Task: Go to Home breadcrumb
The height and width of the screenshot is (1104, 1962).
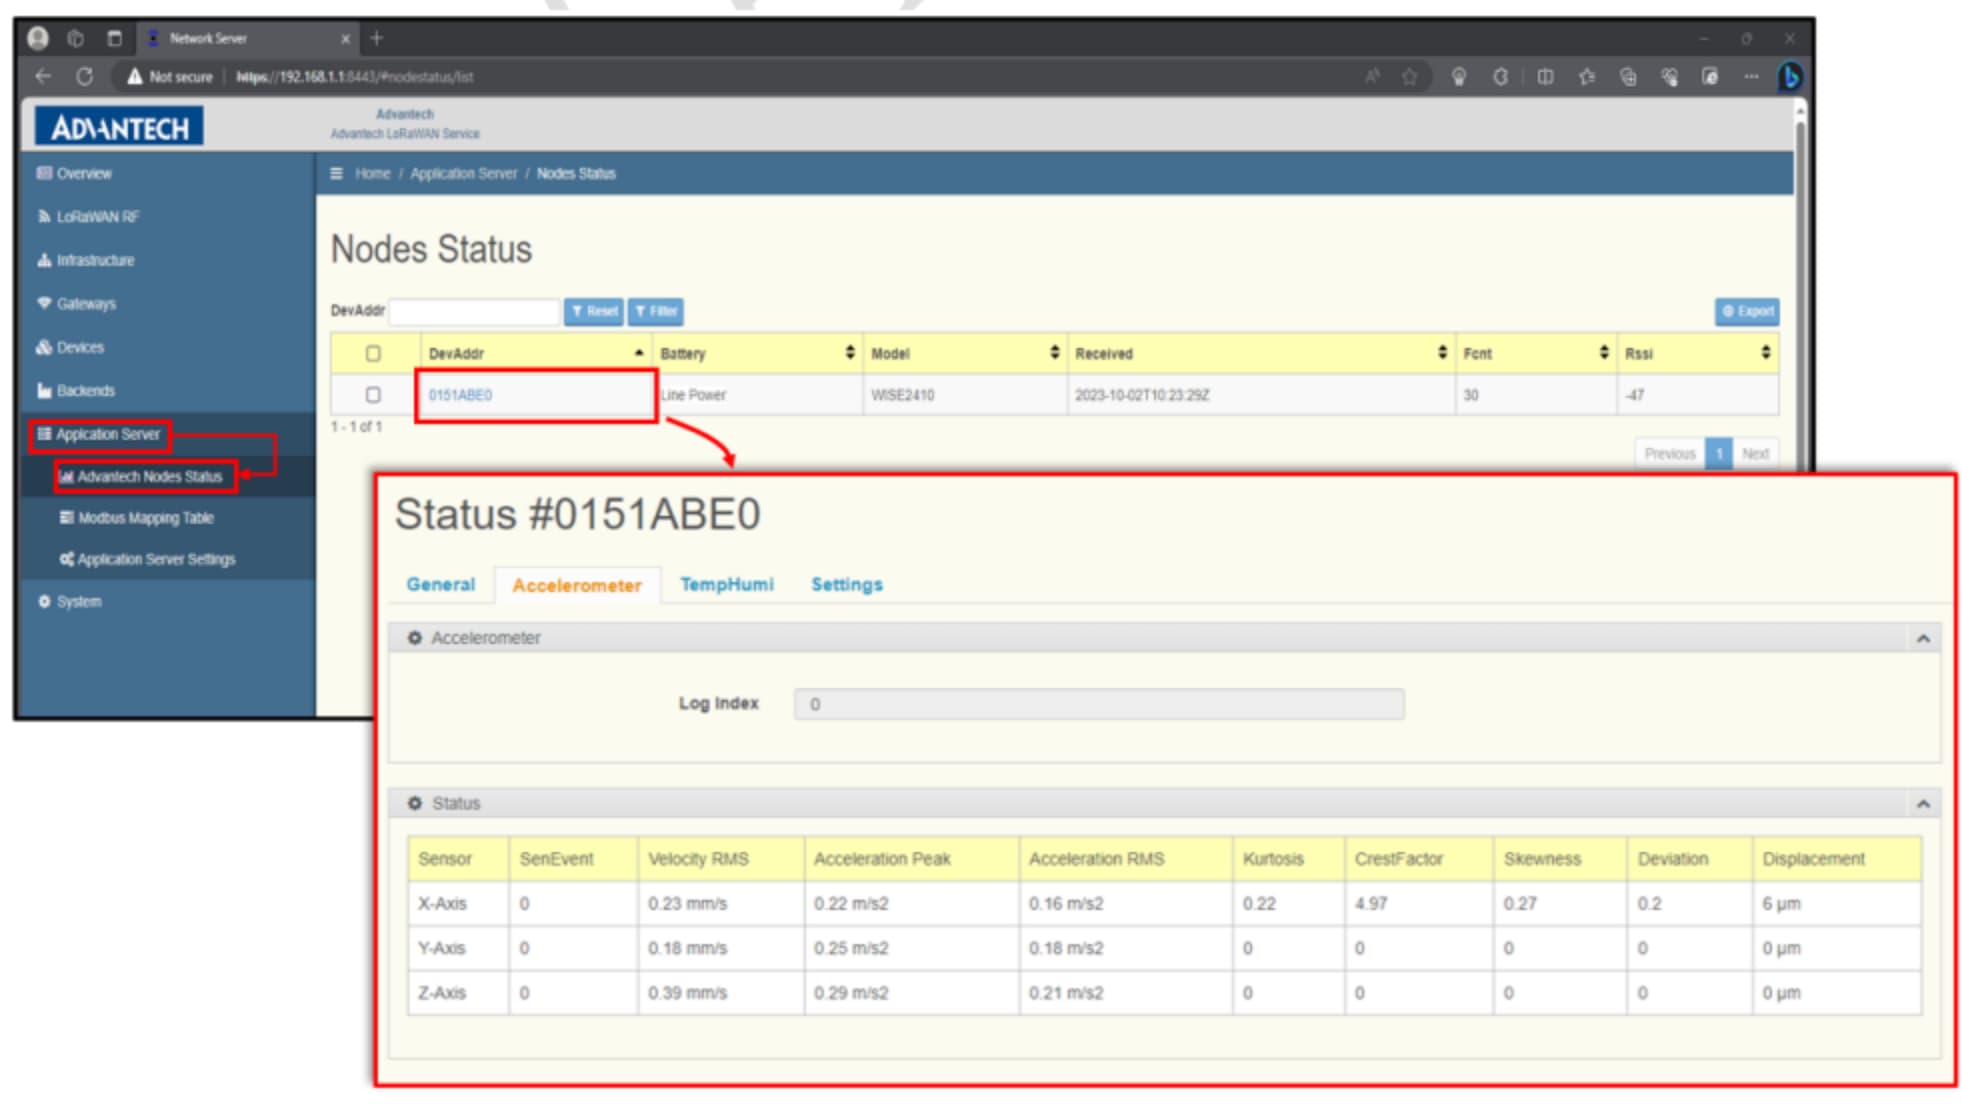Action: (372, 173)
